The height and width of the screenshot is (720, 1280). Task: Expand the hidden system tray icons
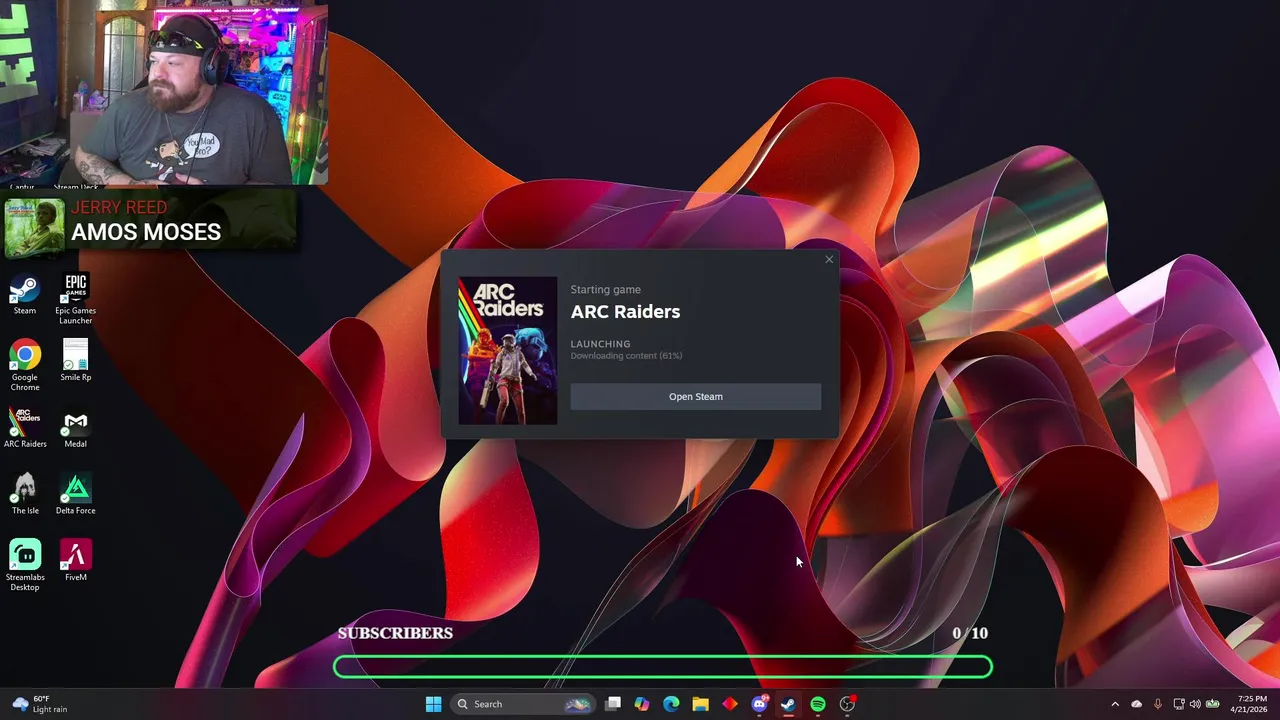click(x=1115, y=704)
